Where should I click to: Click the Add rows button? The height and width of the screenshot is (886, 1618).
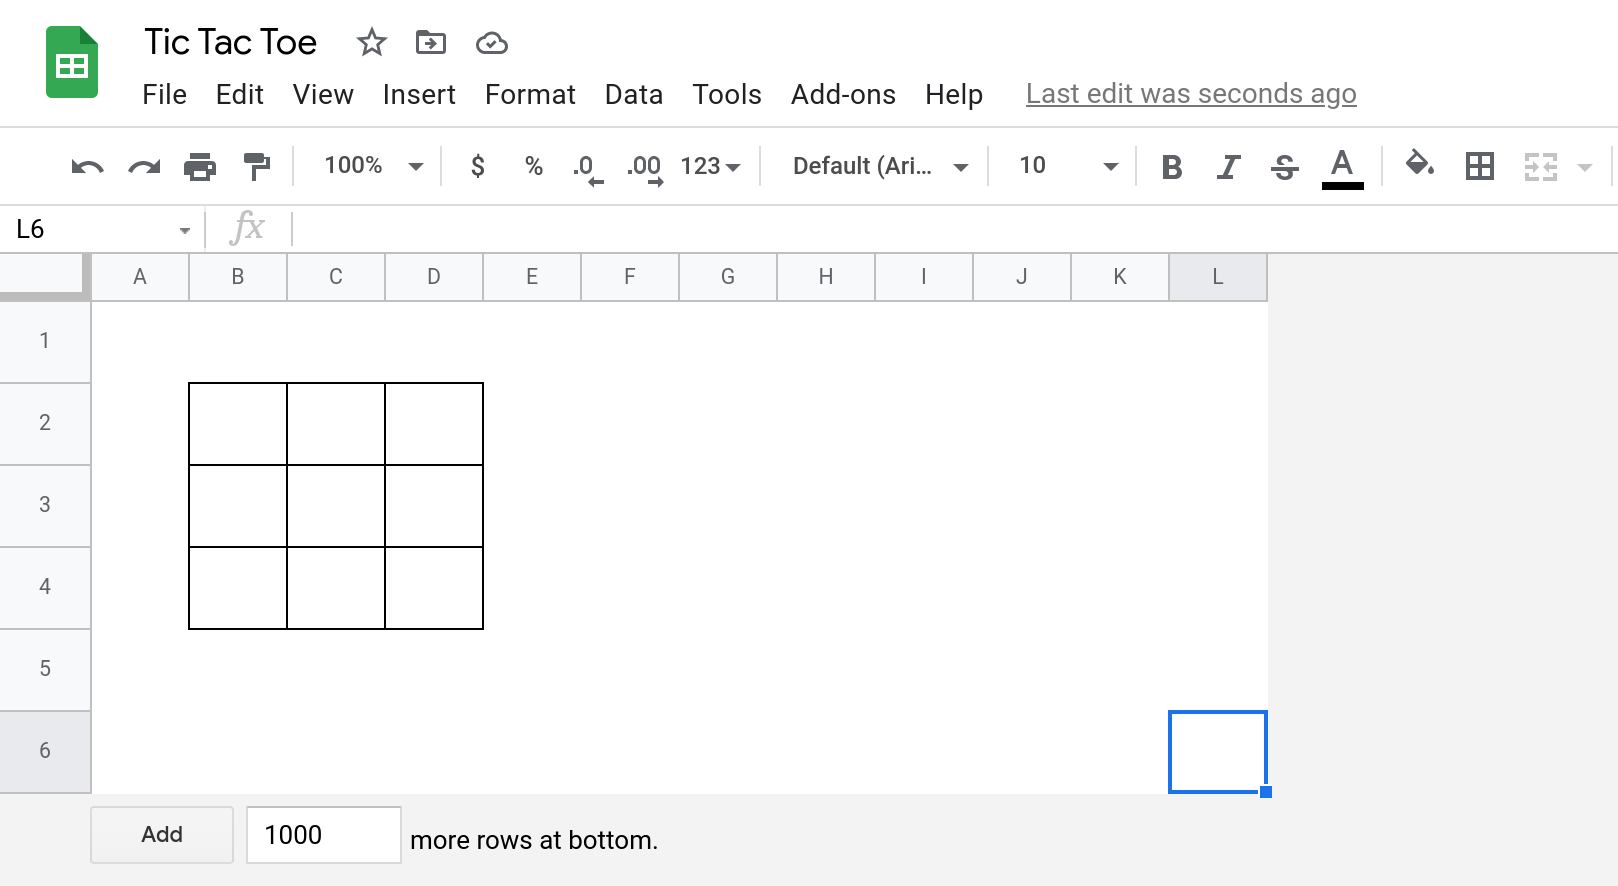tap(162, 835)
